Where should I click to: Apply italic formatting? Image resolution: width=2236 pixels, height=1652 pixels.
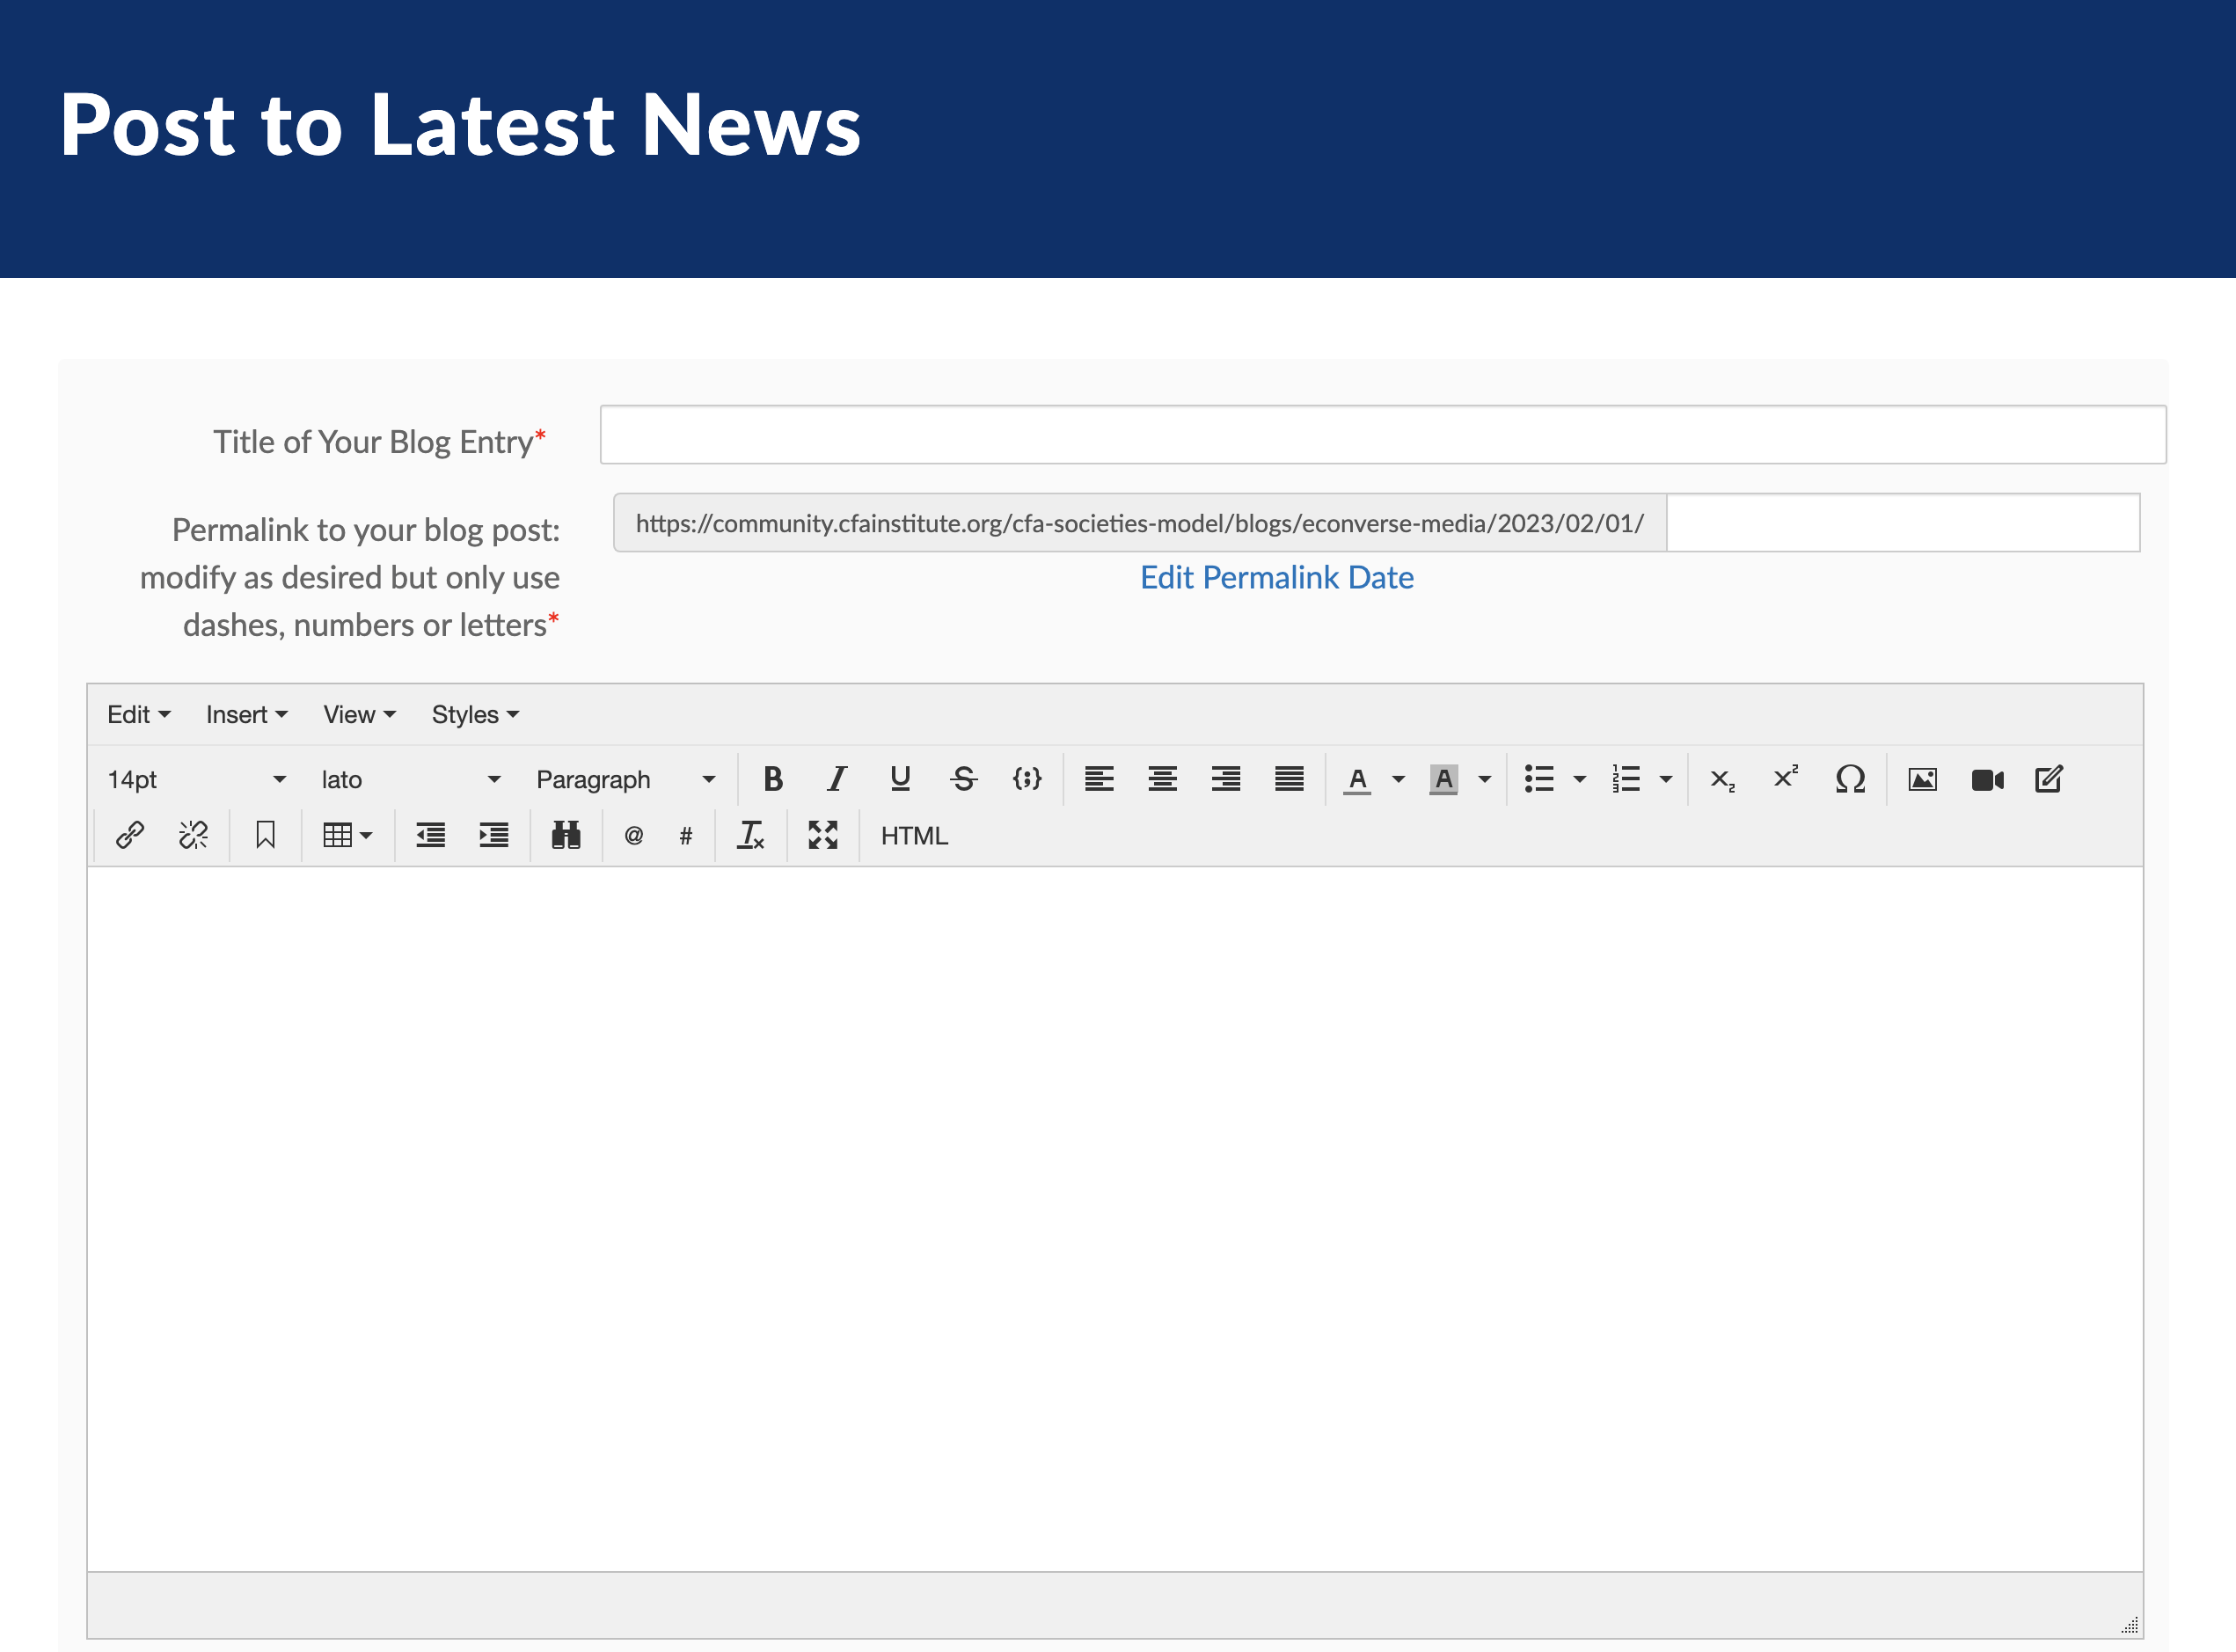[x=836, y=779]
